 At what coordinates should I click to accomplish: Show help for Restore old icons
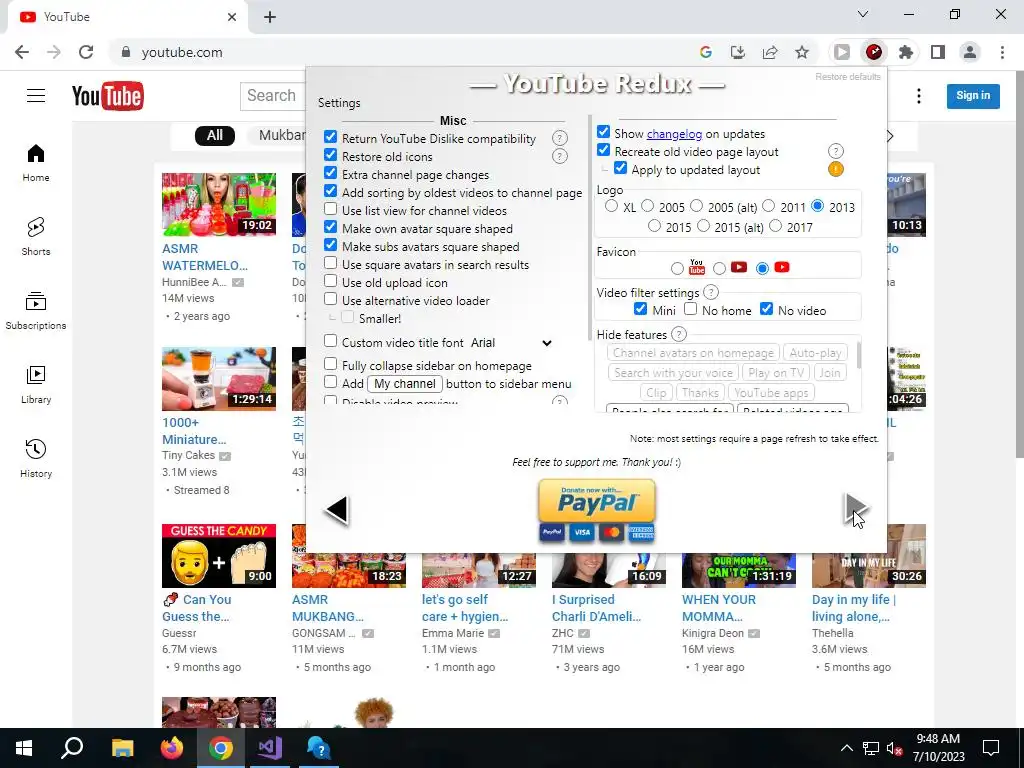(560, 156)
